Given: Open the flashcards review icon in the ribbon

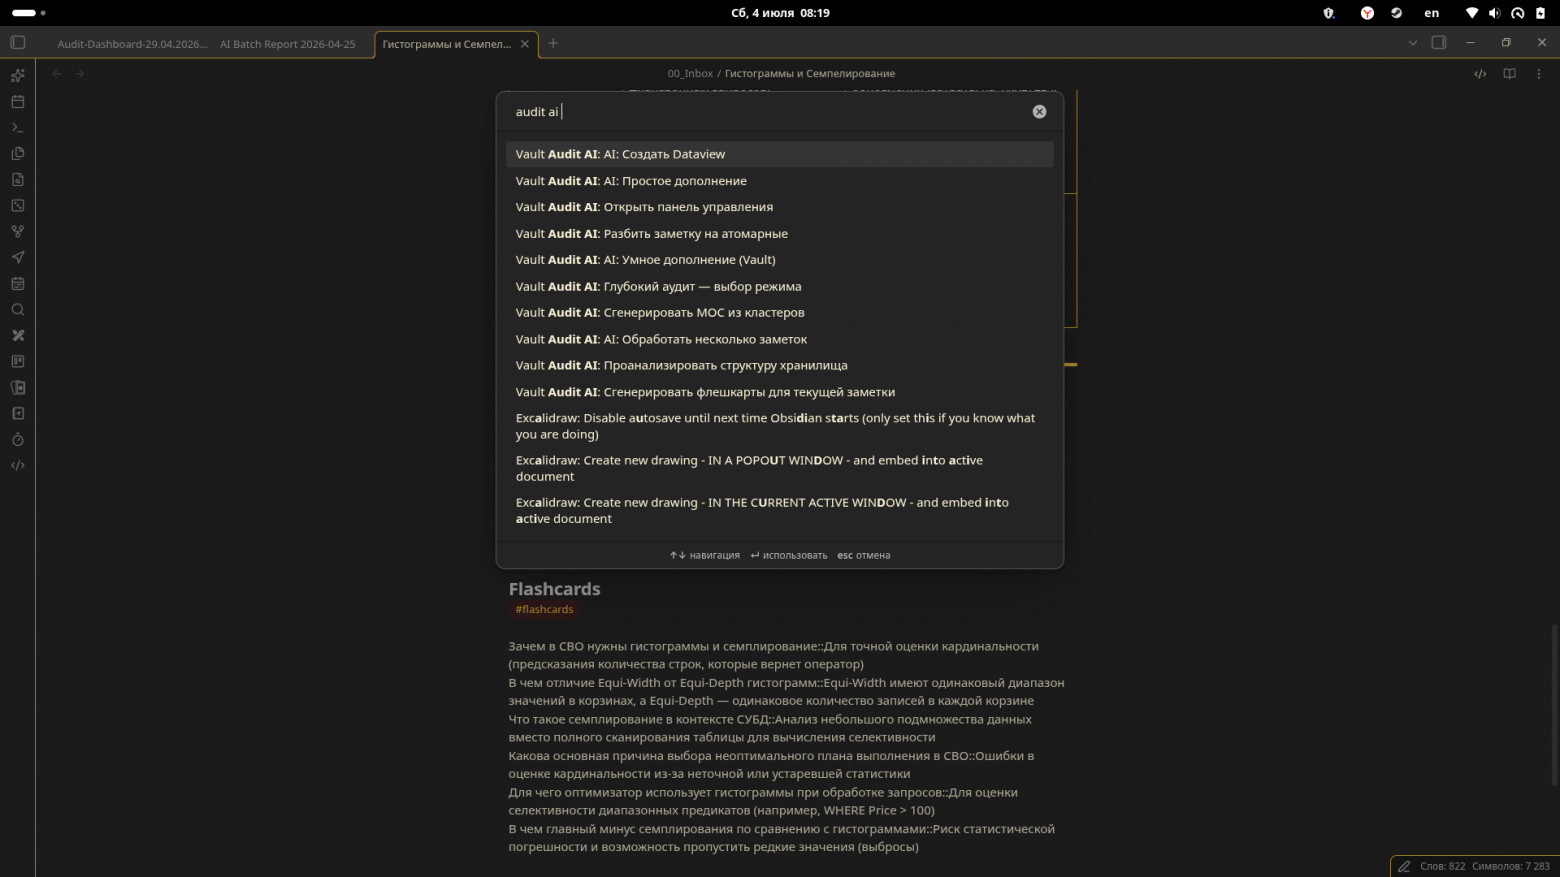Looking at the screenshot, I should coord(17,387).
